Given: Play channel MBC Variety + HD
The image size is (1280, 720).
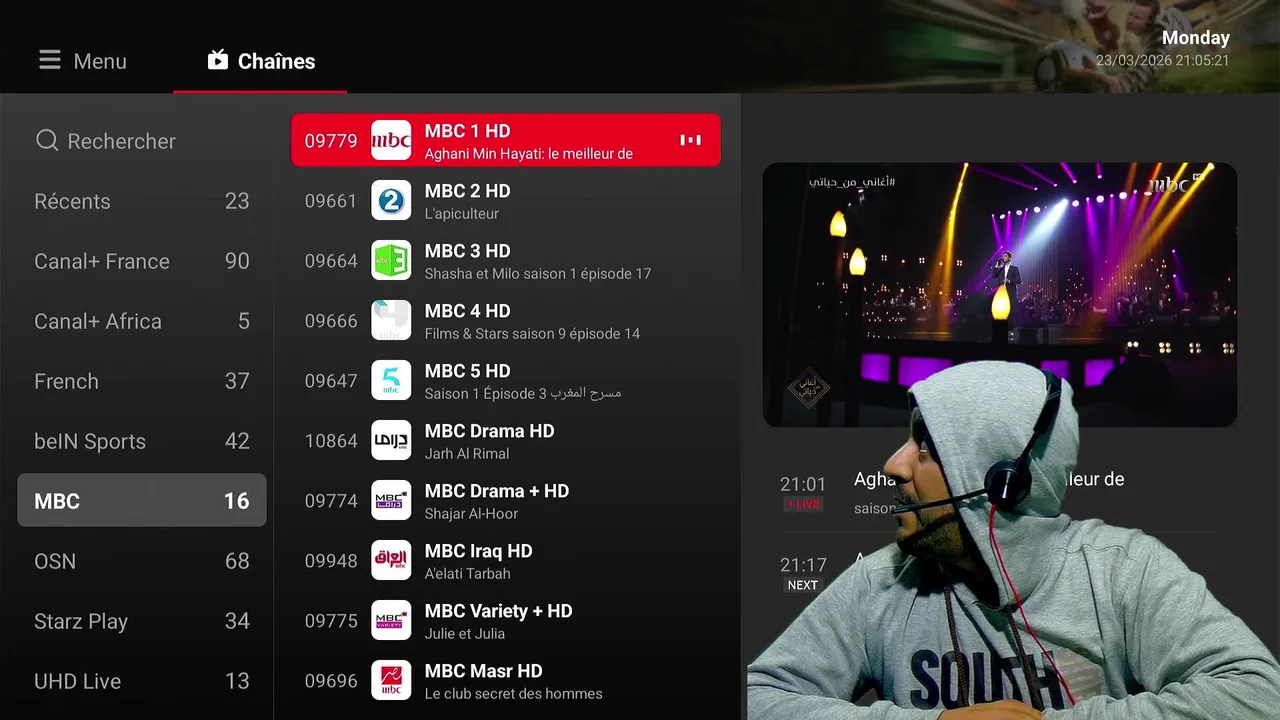Looking at the screenshot, I should 506,620.
